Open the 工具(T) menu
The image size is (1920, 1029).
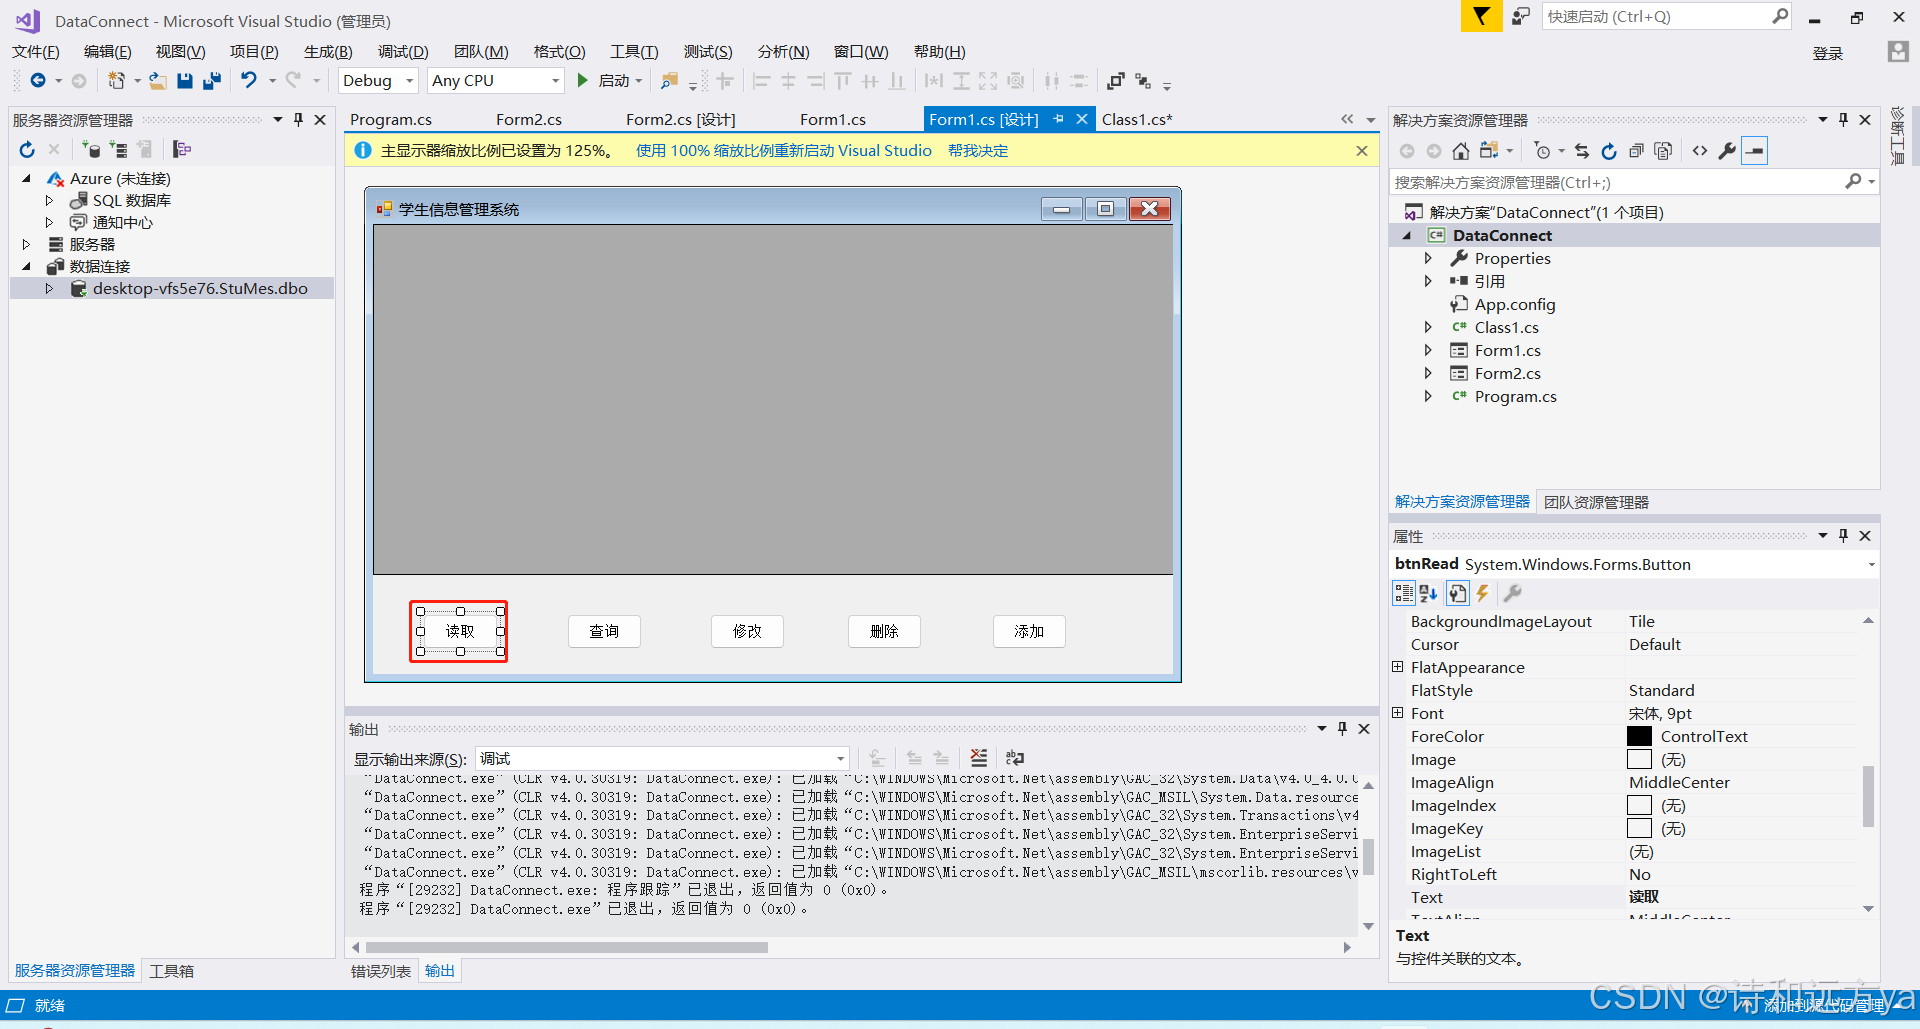coord(634,52)
